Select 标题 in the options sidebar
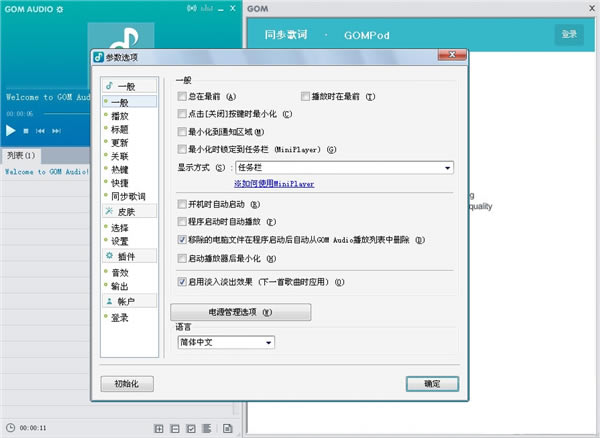This screenshot has height=438, width=600. pos(119,129)
